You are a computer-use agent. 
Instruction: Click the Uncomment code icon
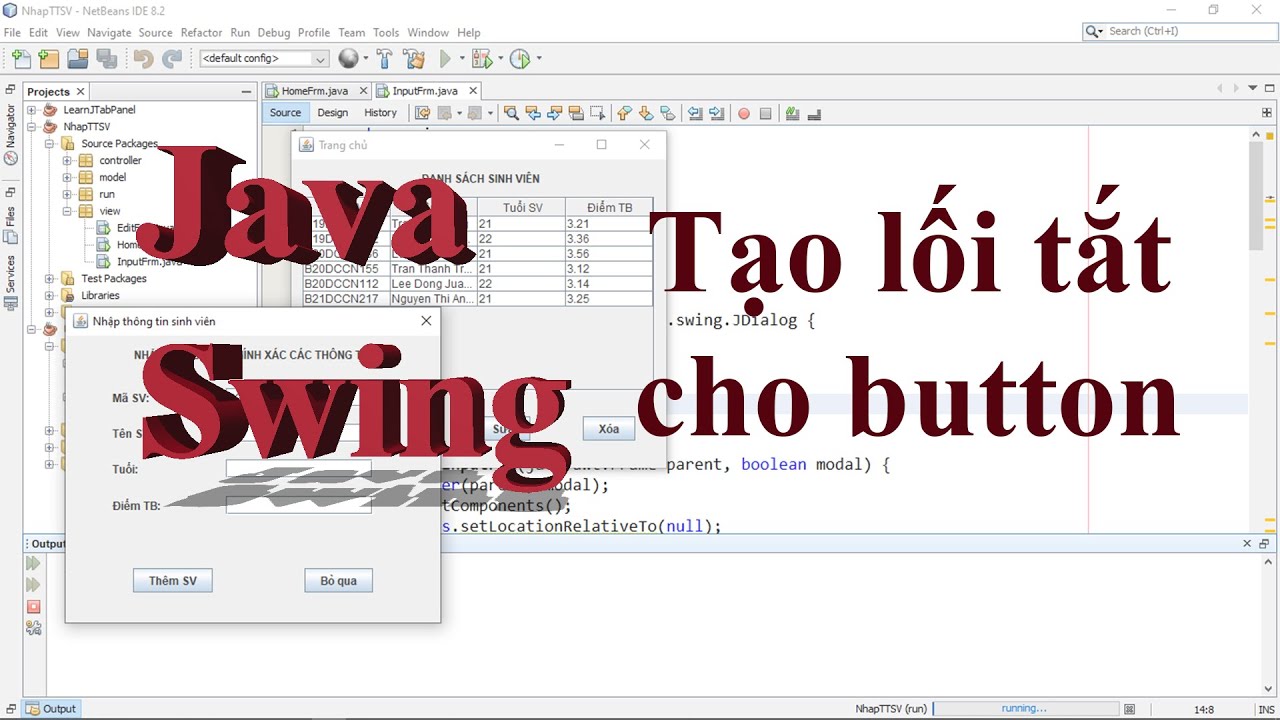click(x=813, y=113)
